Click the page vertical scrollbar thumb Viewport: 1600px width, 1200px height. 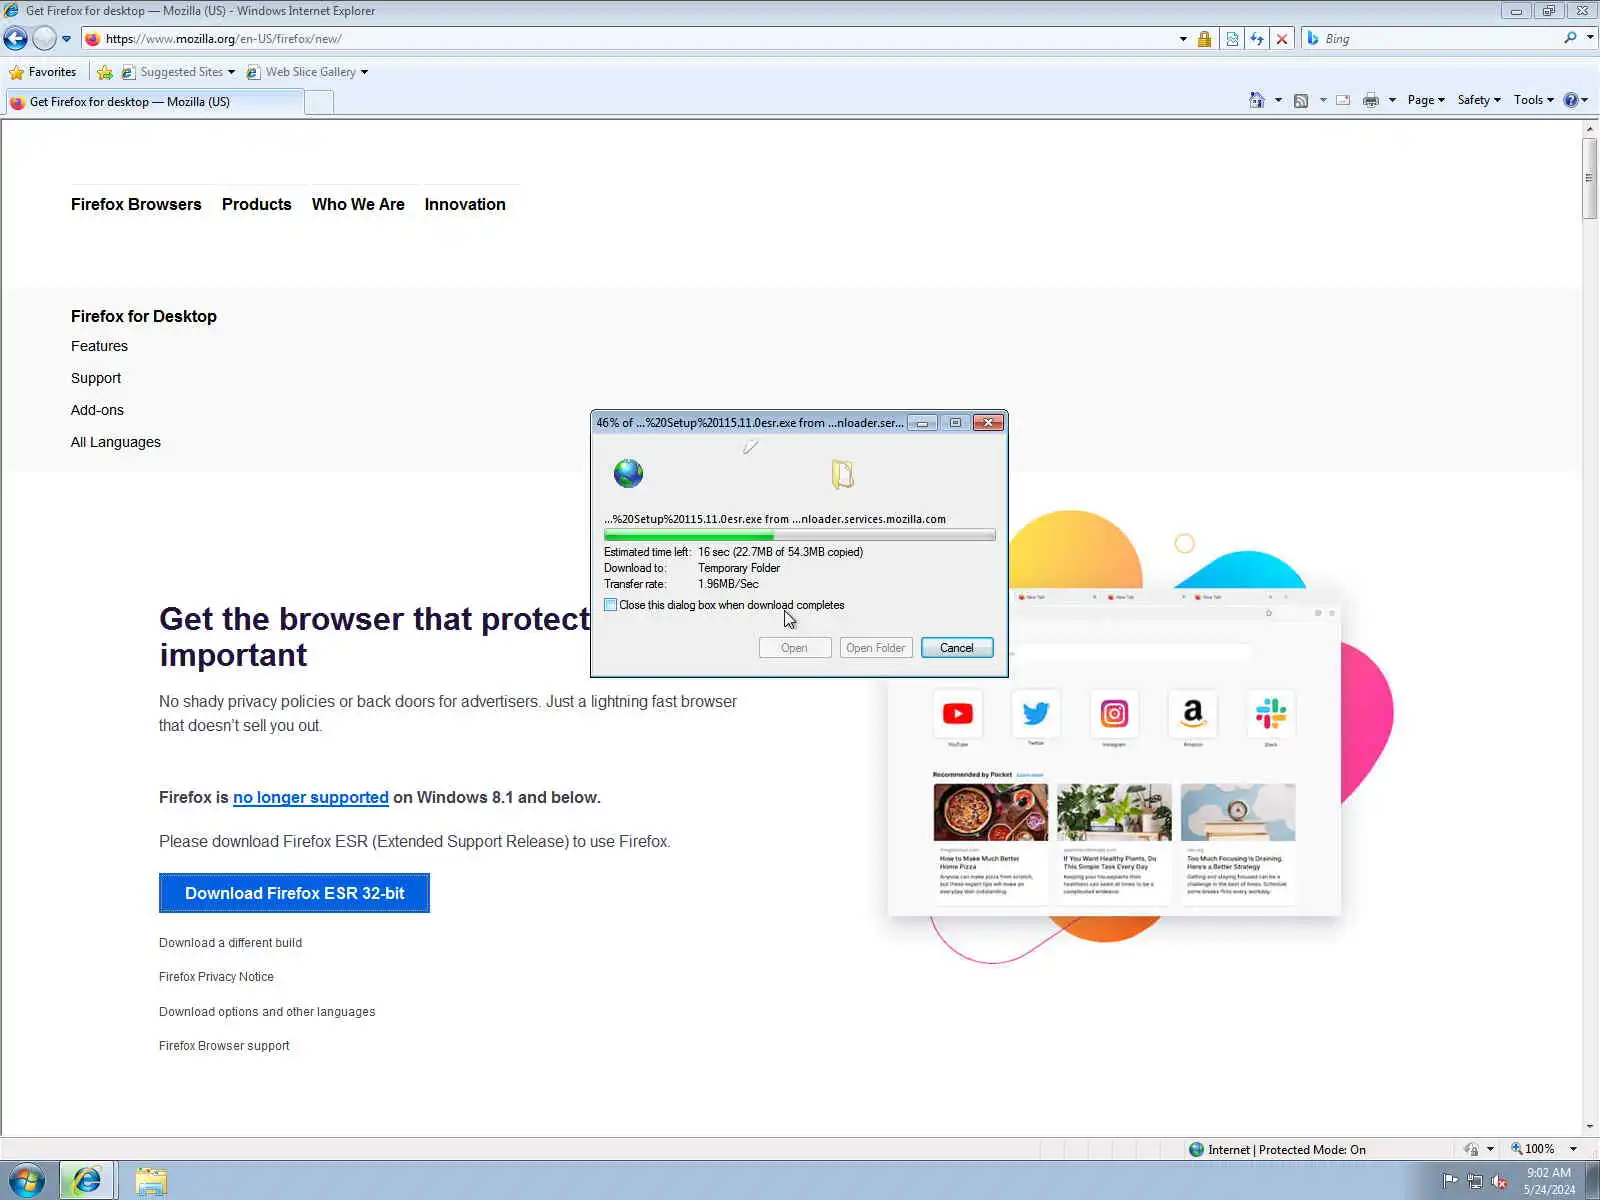(x=1590, y=178)
